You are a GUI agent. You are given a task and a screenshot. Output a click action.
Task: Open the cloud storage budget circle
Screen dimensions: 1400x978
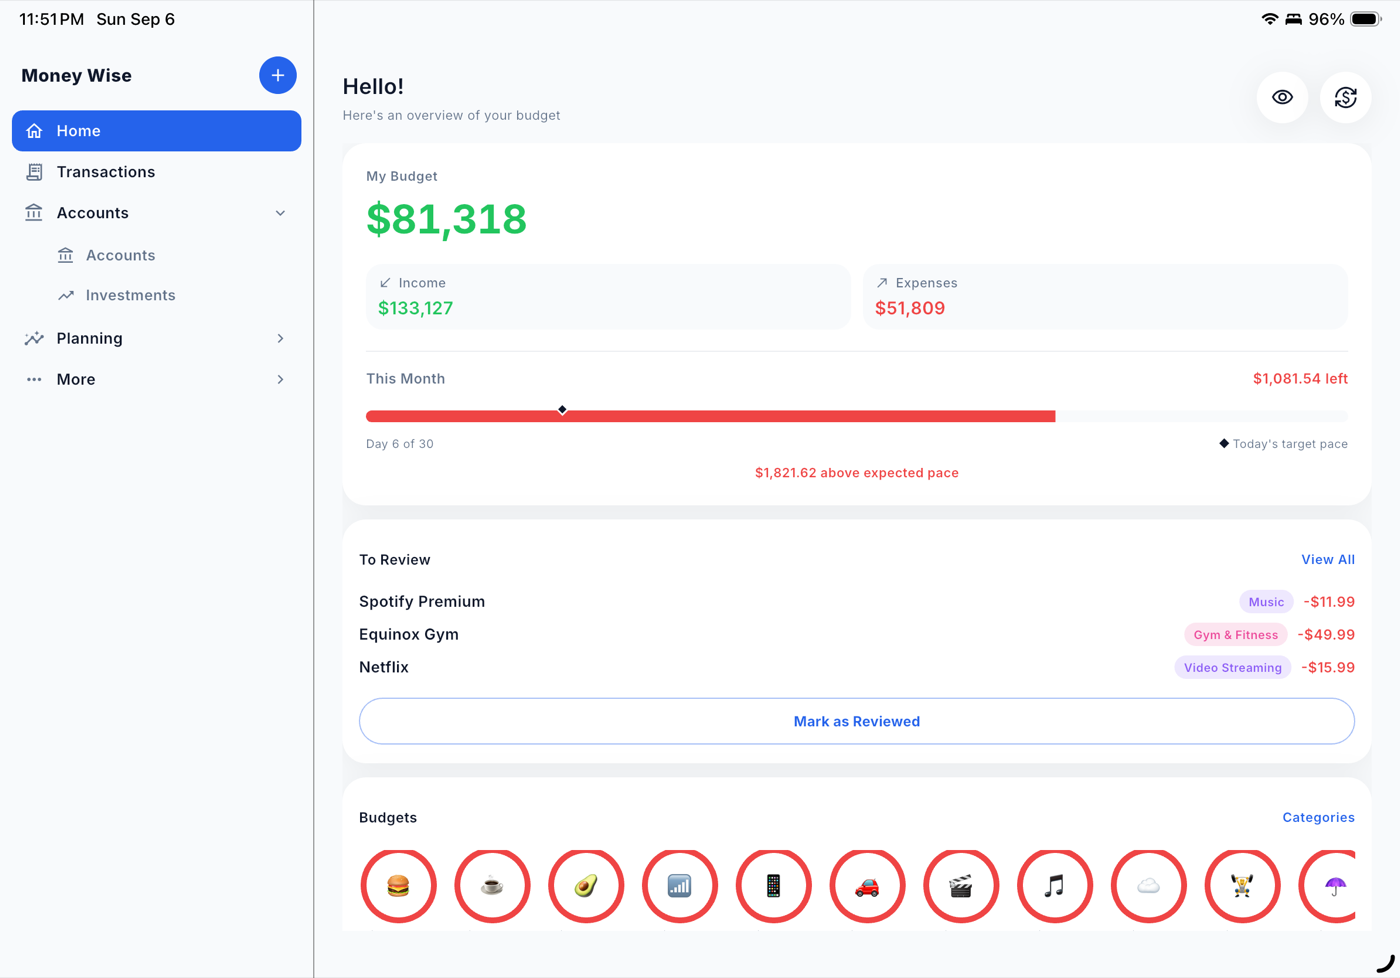[x=1148, y=885]
